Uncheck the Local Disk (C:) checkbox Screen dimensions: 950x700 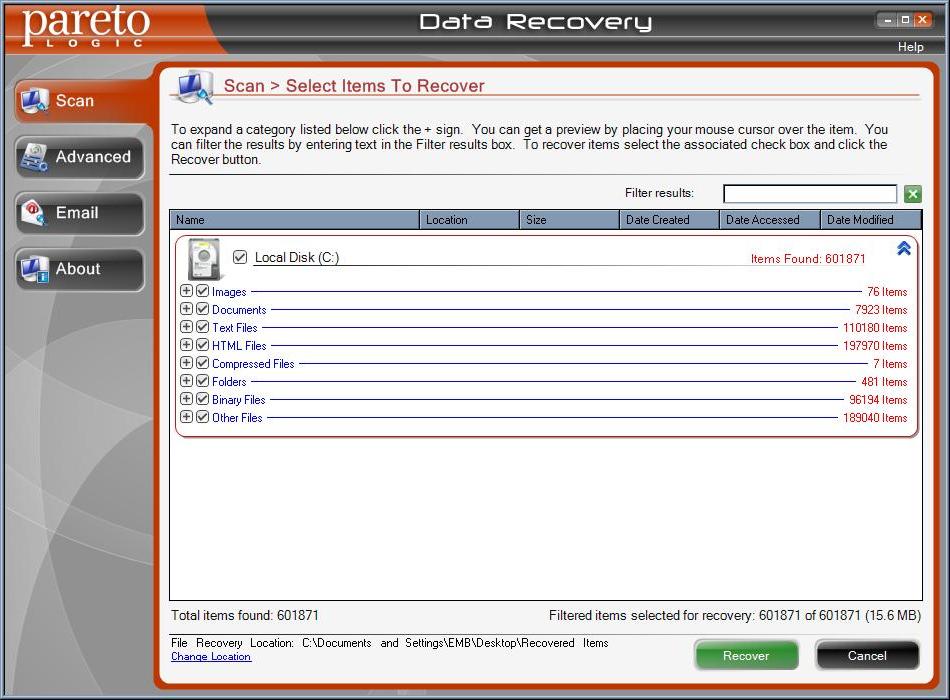click(x=240, y=257)
